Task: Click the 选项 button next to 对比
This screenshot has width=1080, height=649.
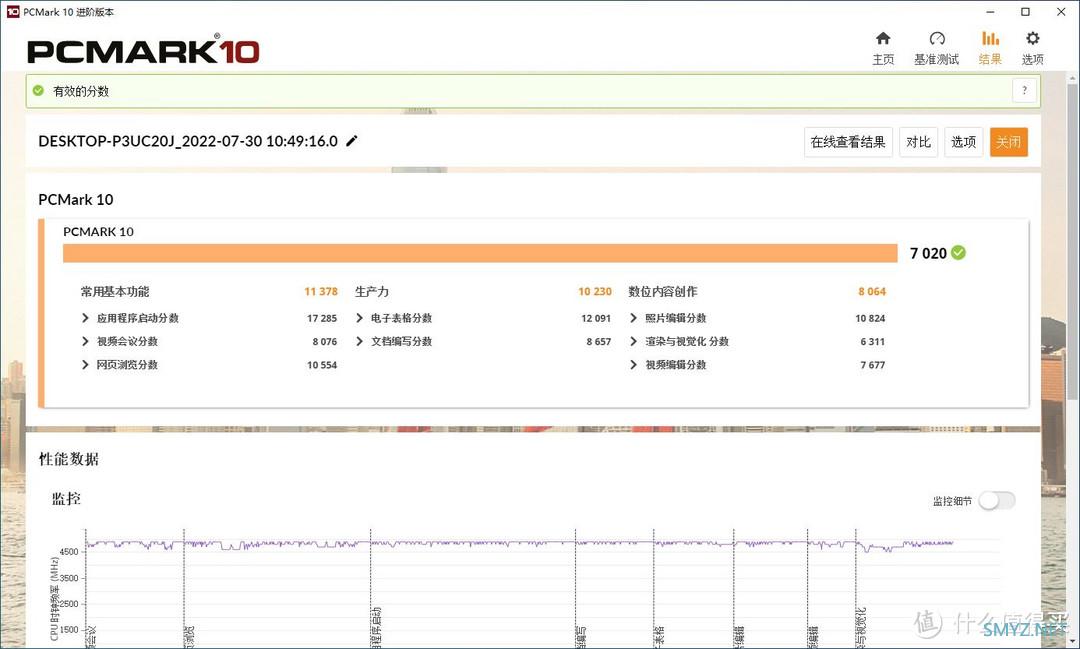Action: coord(963,142)
